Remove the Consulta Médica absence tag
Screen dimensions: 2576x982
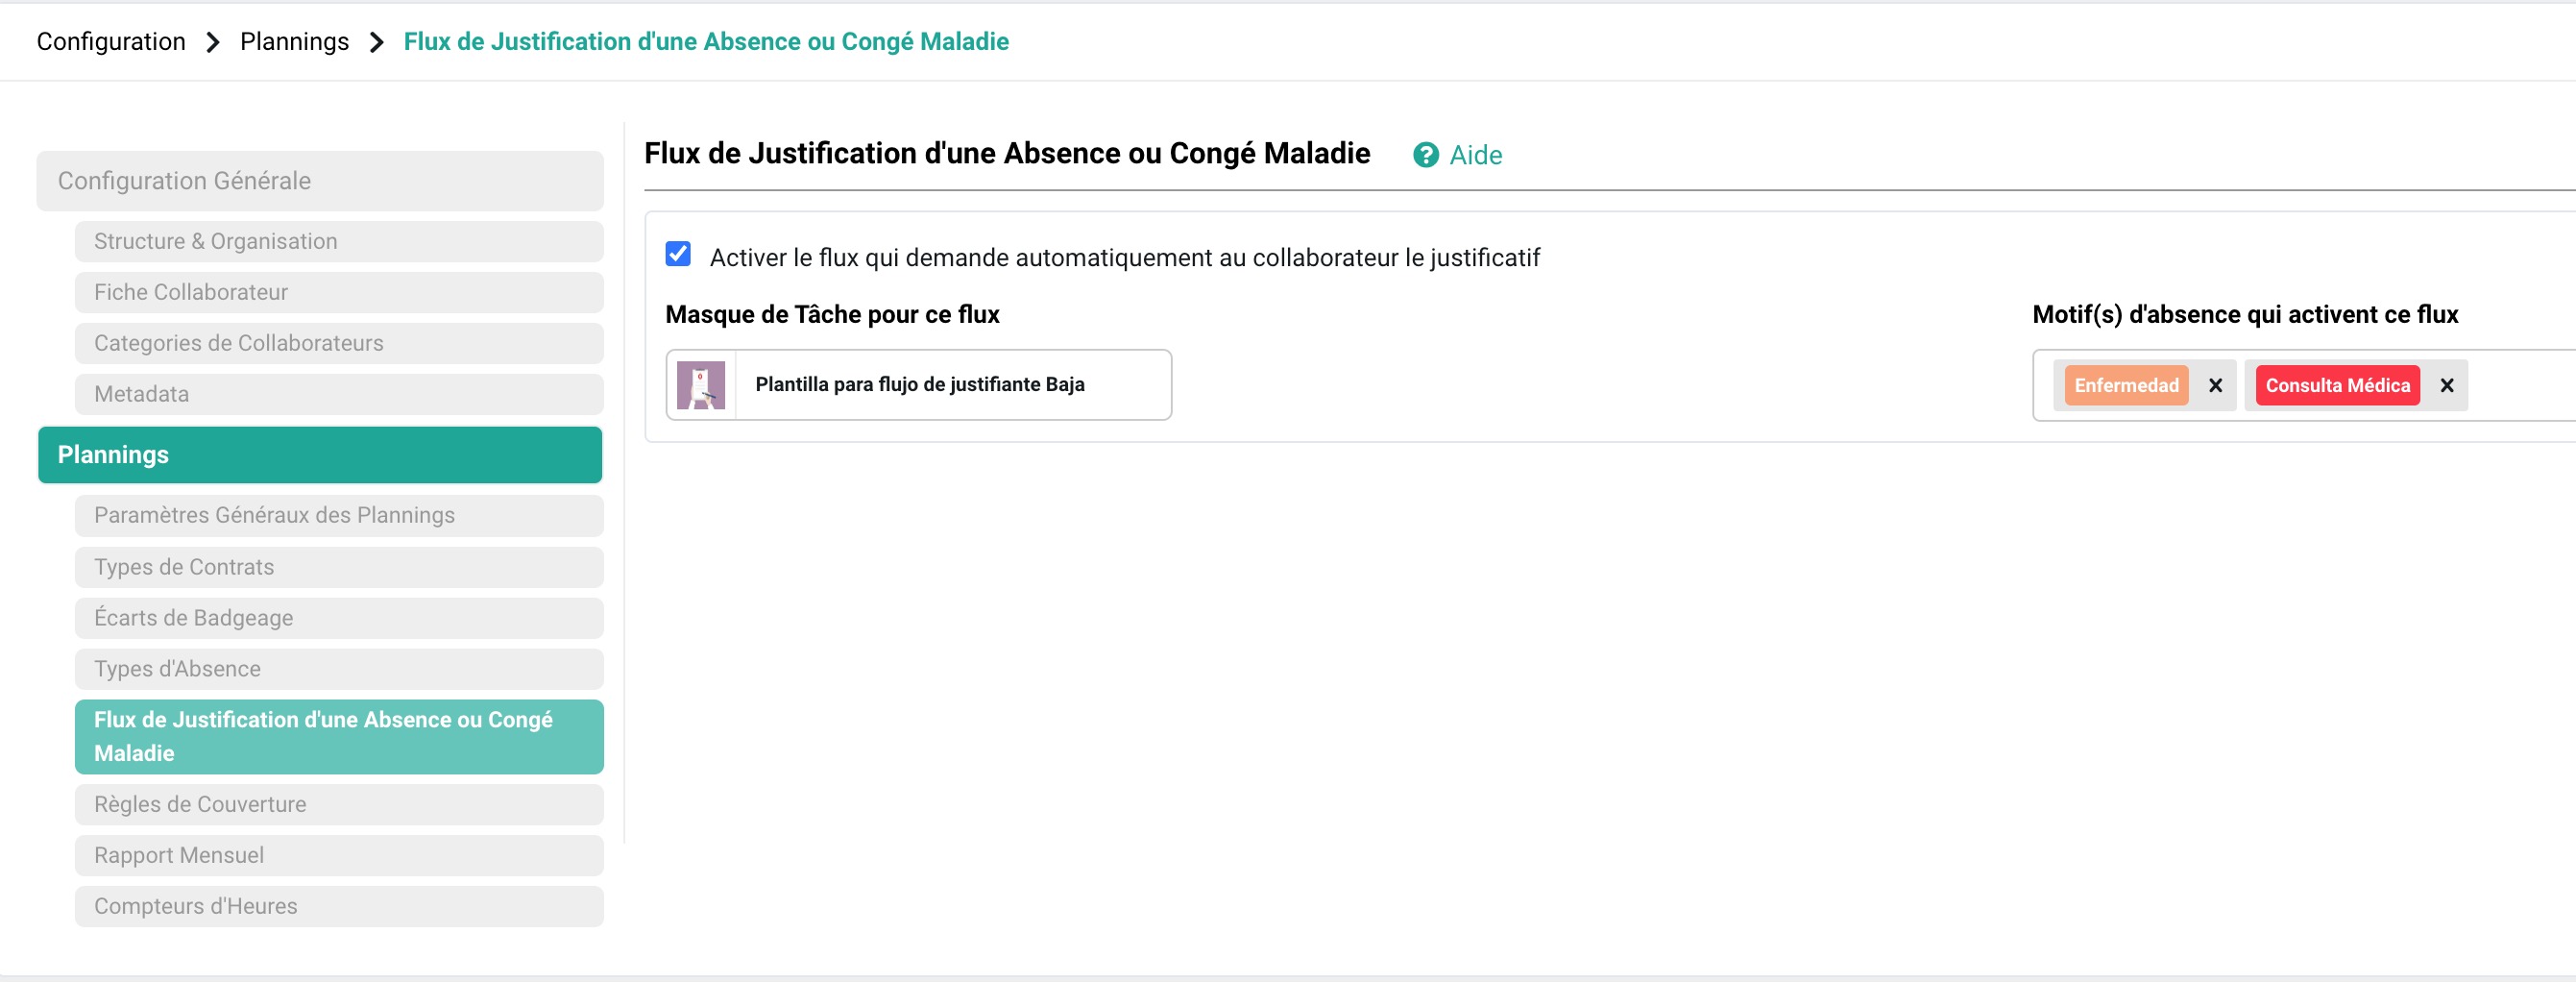[x=2446, y=386]
